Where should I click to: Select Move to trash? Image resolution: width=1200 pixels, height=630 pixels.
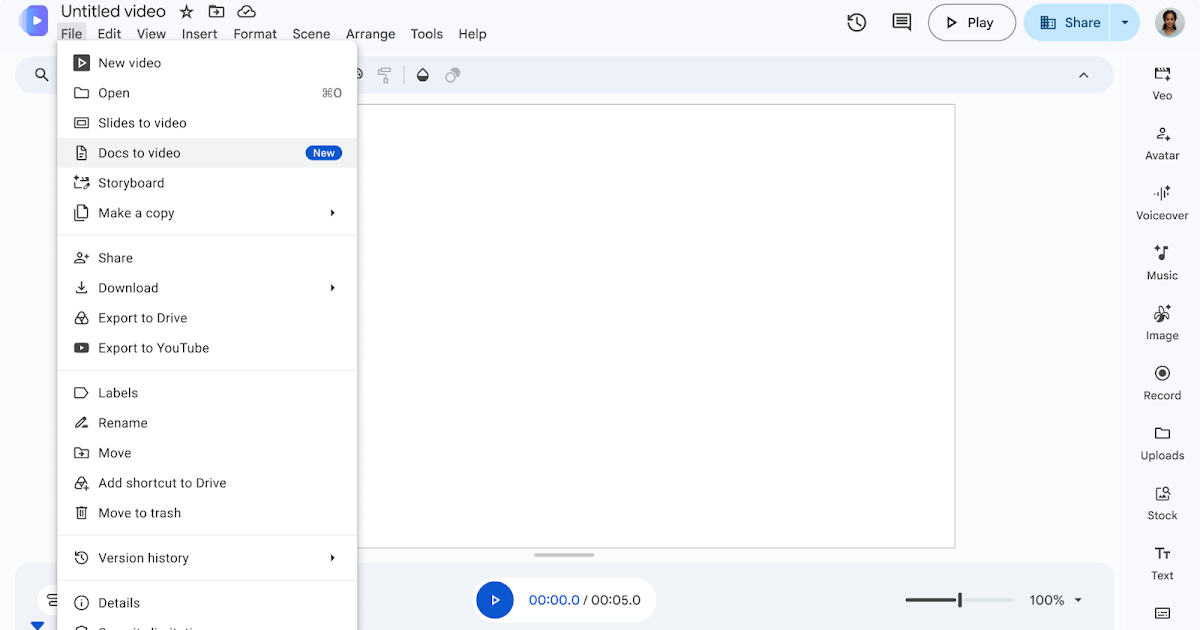click(x=207, y=513)
